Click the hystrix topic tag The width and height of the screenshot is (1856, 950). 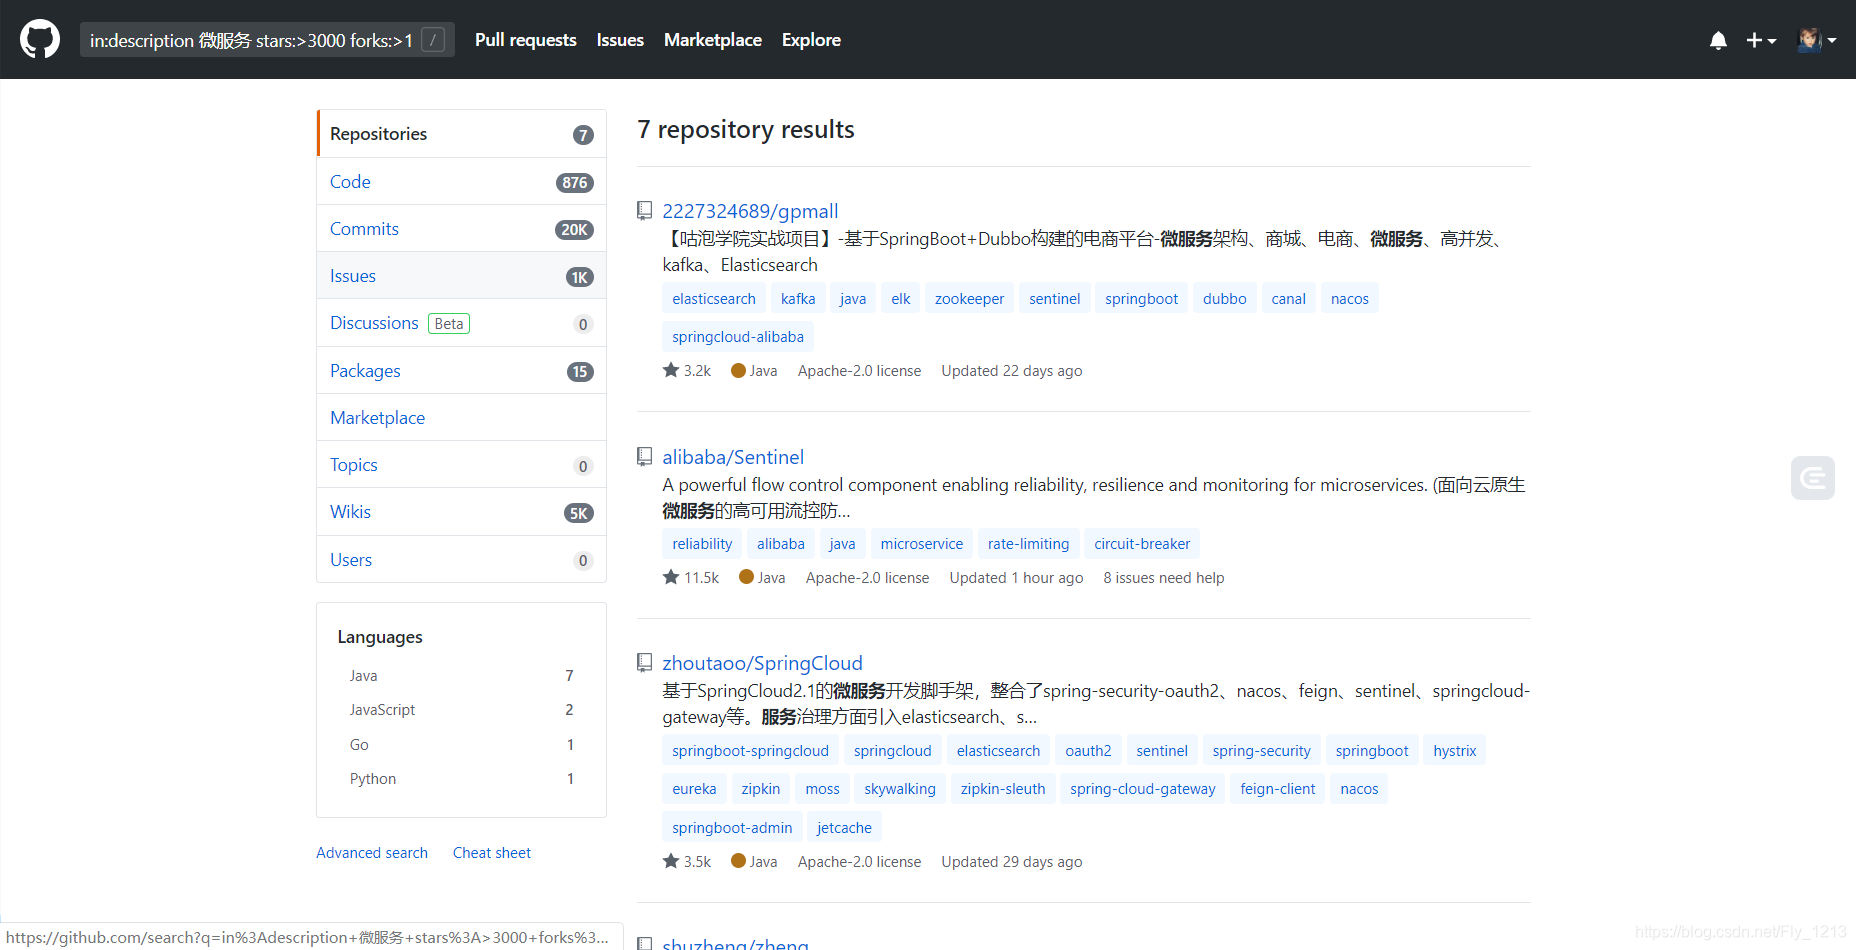click(1454, 751)
